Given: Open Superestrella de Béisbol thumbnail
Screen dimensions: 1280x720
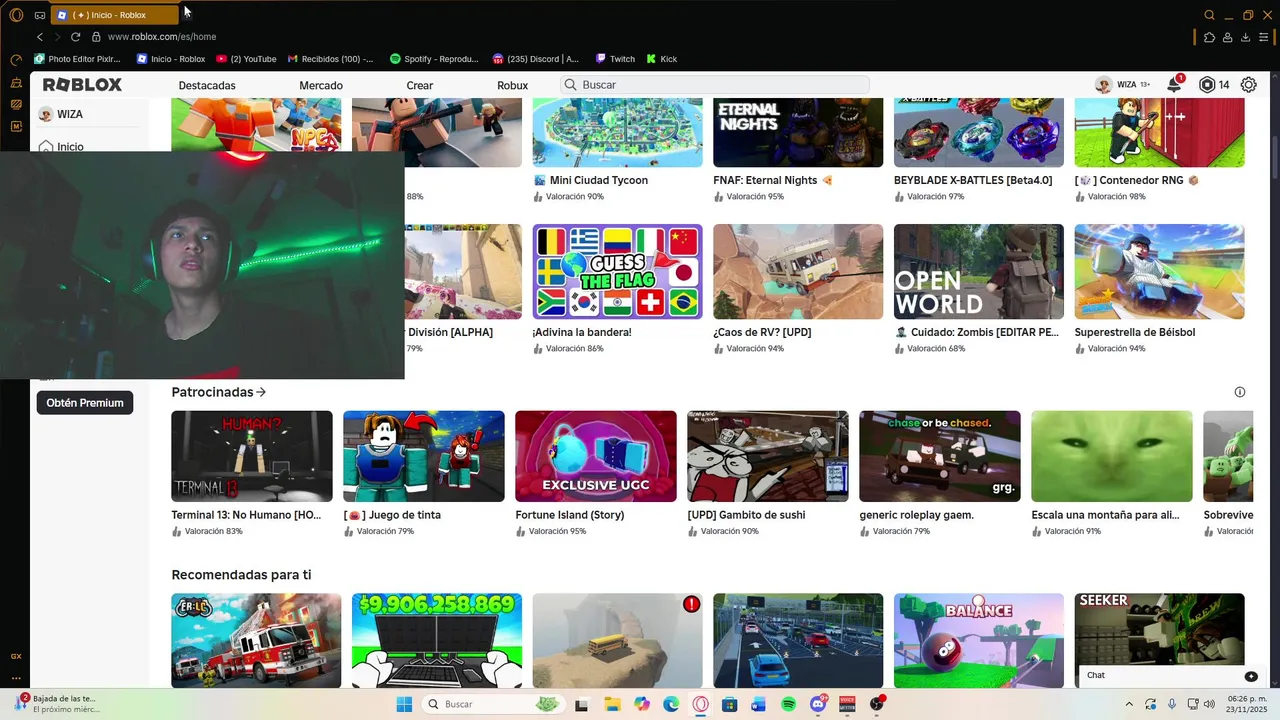Looking at the screenshot, I should (1160, 272).
